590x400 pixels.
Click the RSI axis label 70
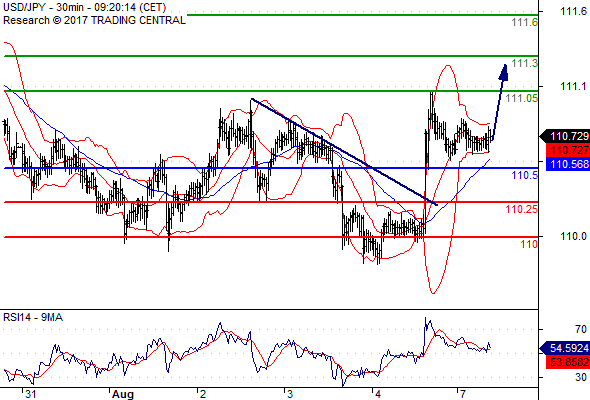click(x=581, y=329)
